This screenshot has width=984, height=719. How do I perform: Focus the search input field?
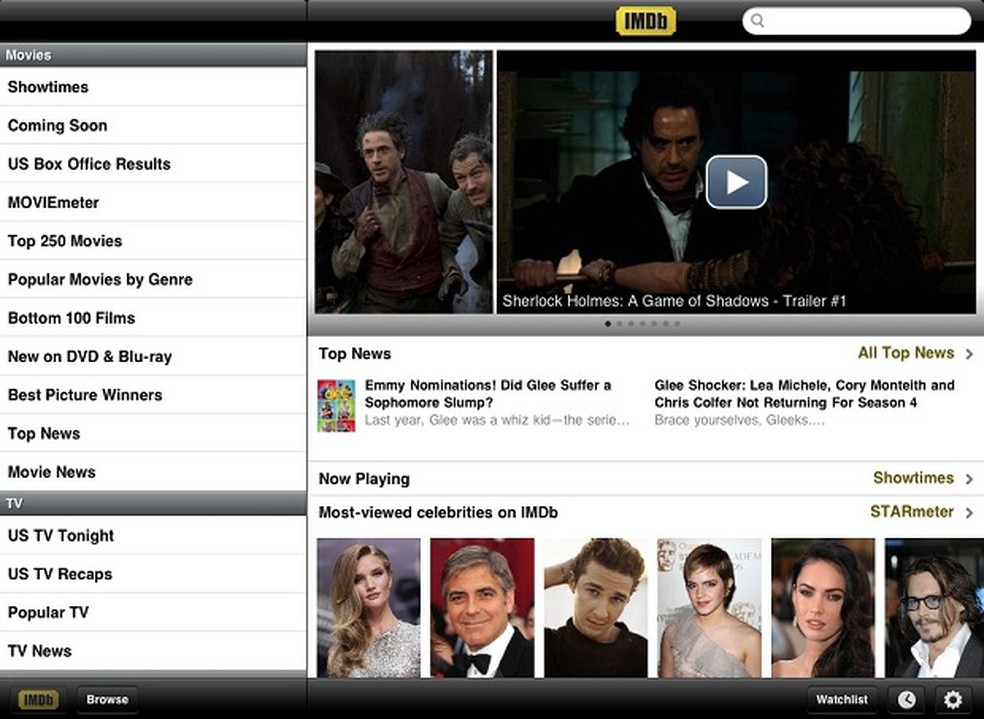[857, 21]
